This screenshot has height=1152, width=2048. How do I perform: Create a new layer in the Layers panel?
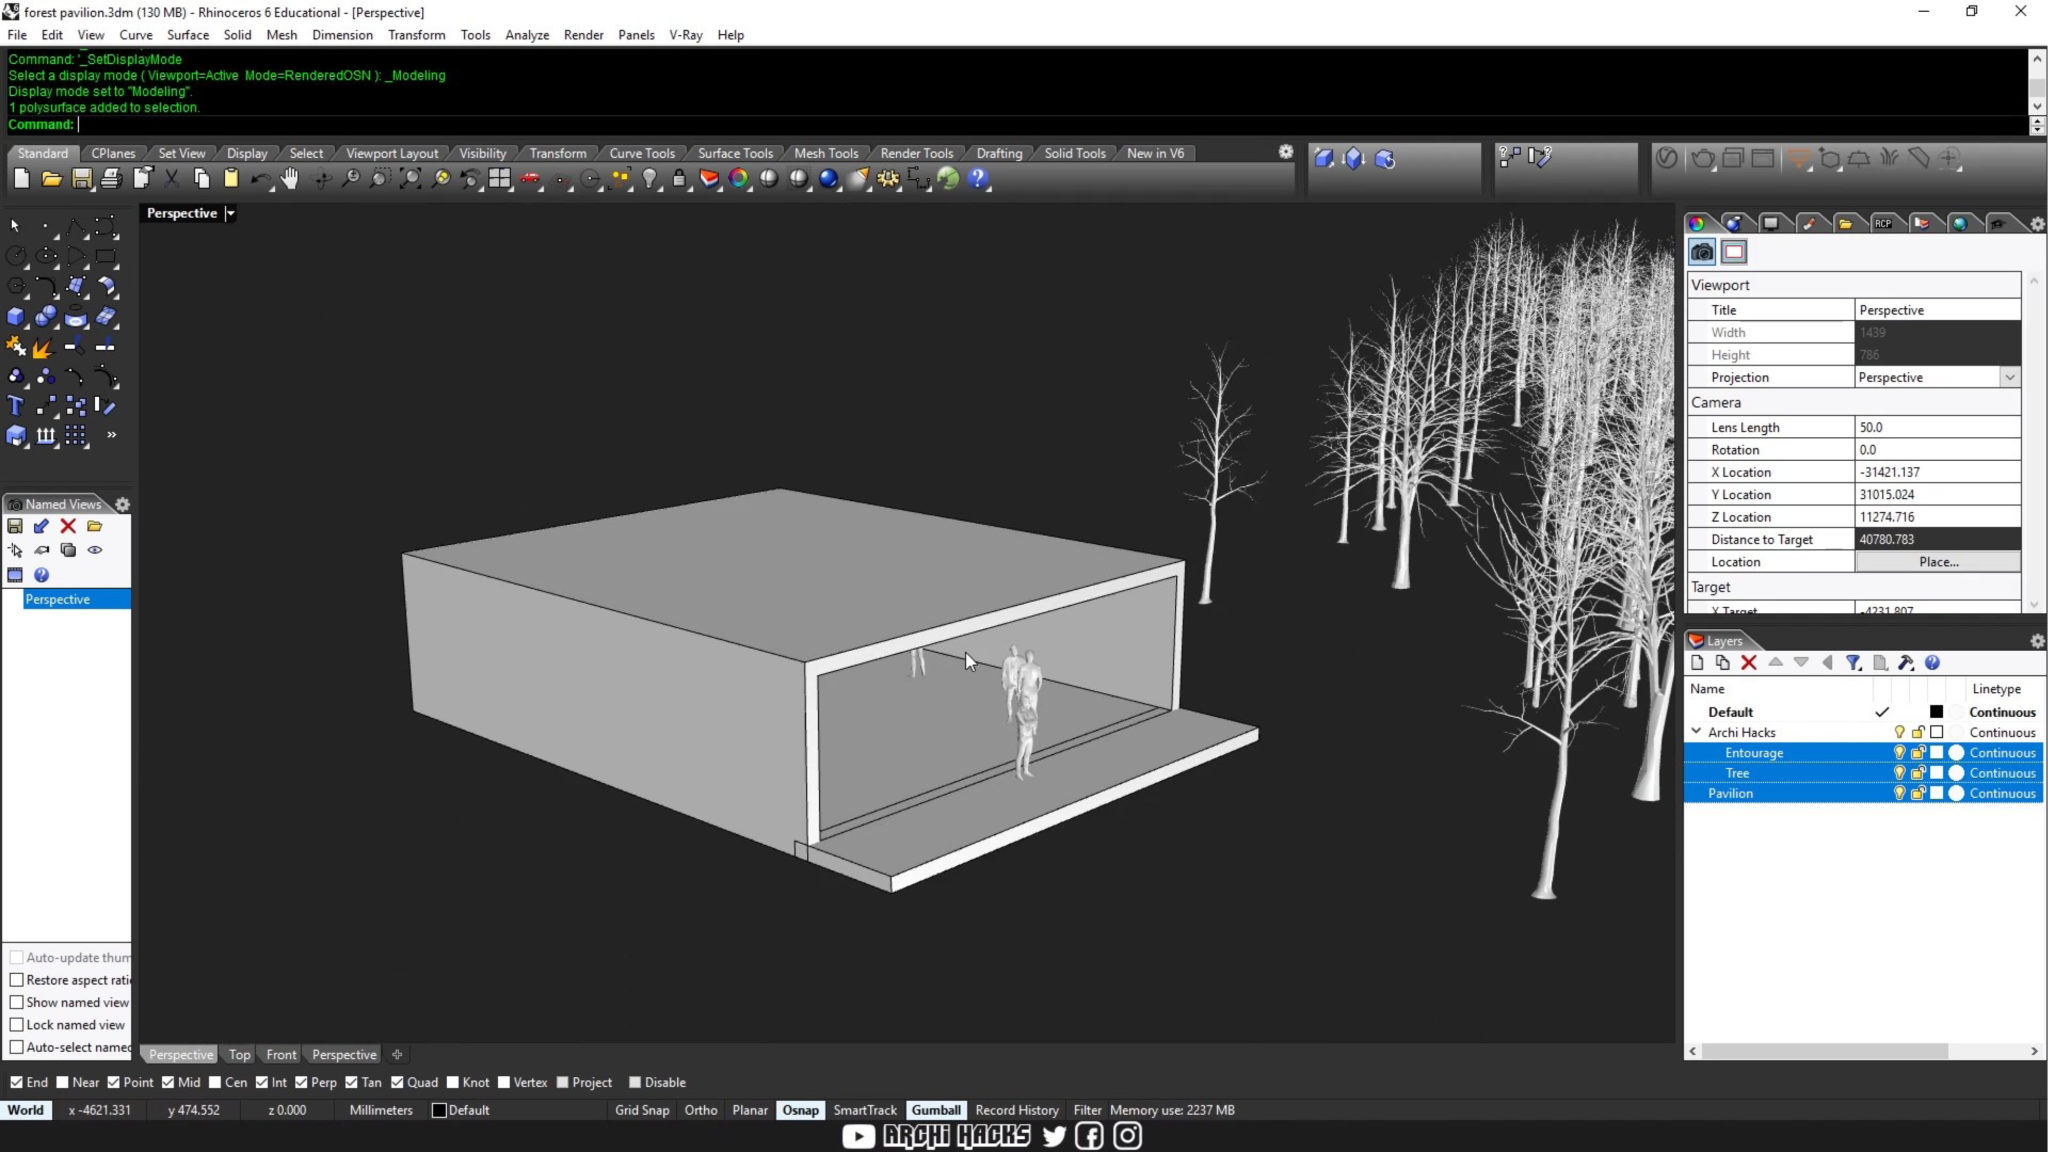coord(1697,663)
